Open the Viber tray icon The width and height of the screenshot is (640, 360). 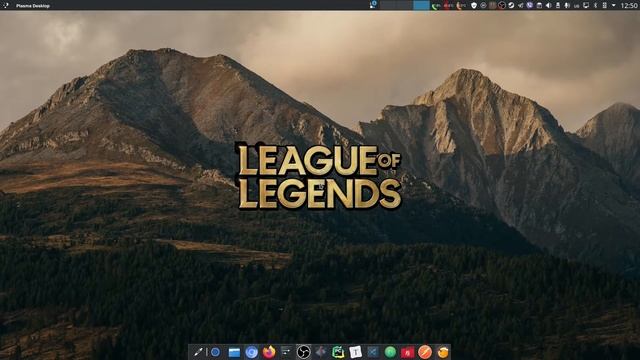pos(530,5)
